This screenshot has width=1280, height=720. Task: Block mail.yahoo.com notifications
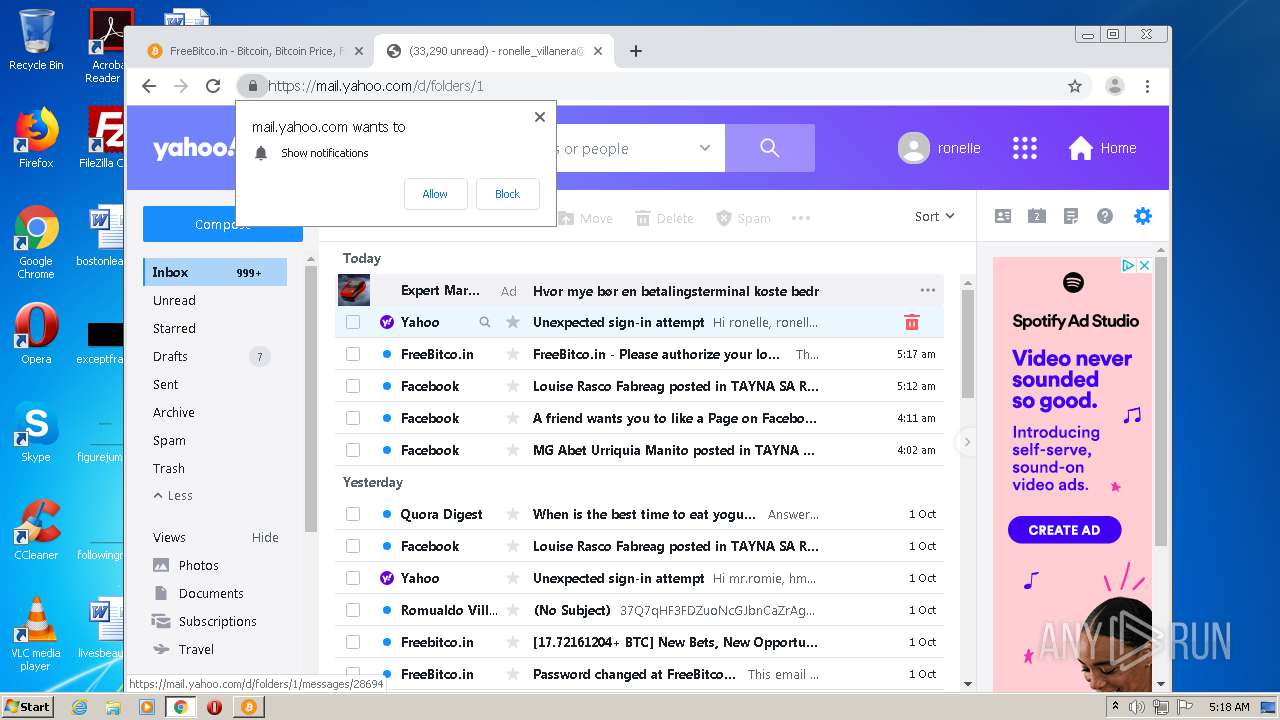(x=507, y=194)
